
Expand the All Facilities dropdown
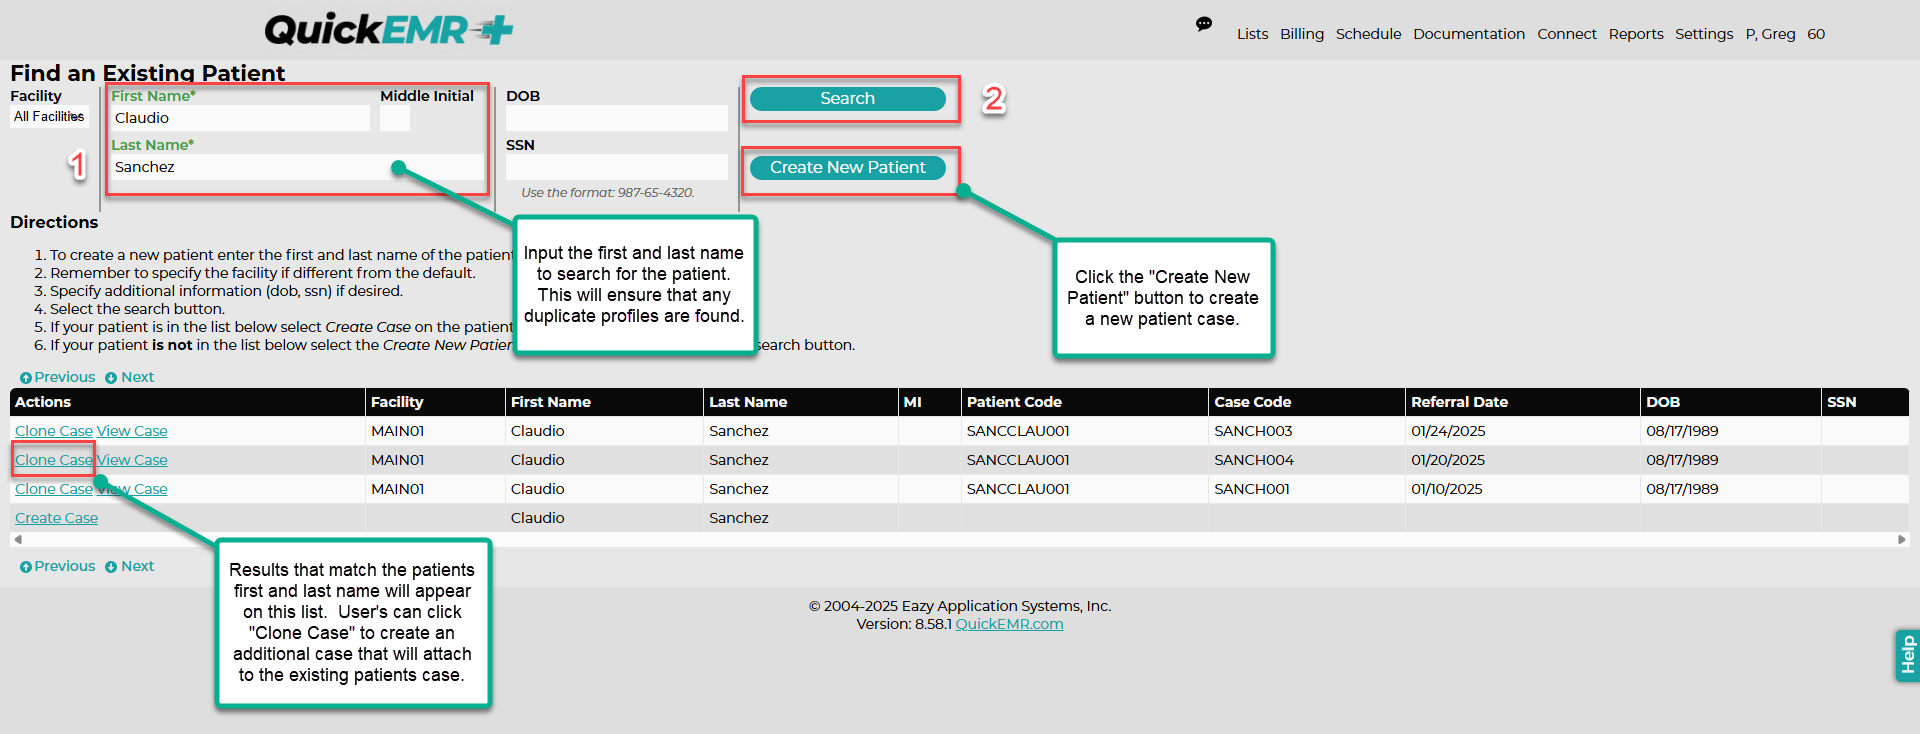[x=49, y=117]
